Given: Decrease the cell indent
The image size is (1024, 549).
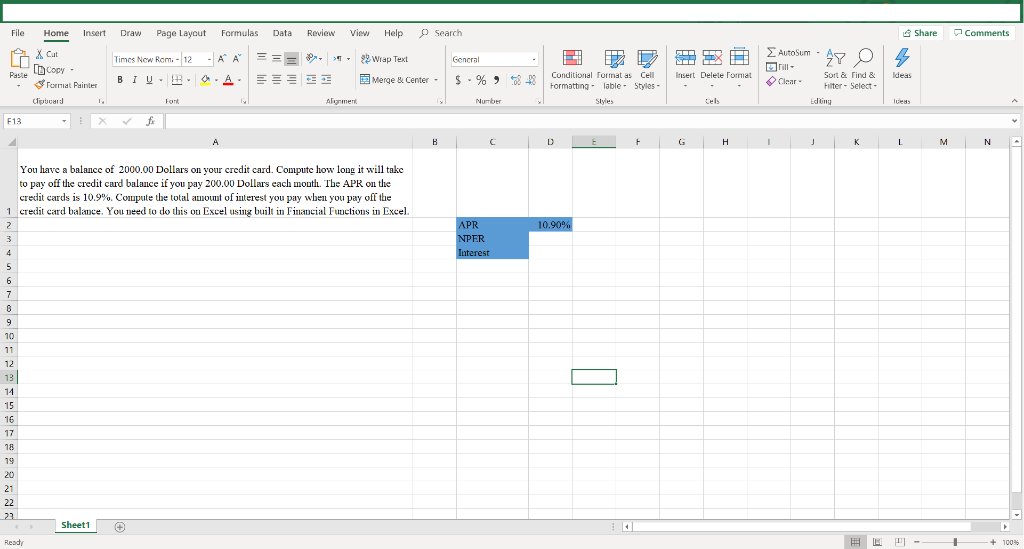Looking at the screenshot, I should pyautogui.click(x=311, y=80).
